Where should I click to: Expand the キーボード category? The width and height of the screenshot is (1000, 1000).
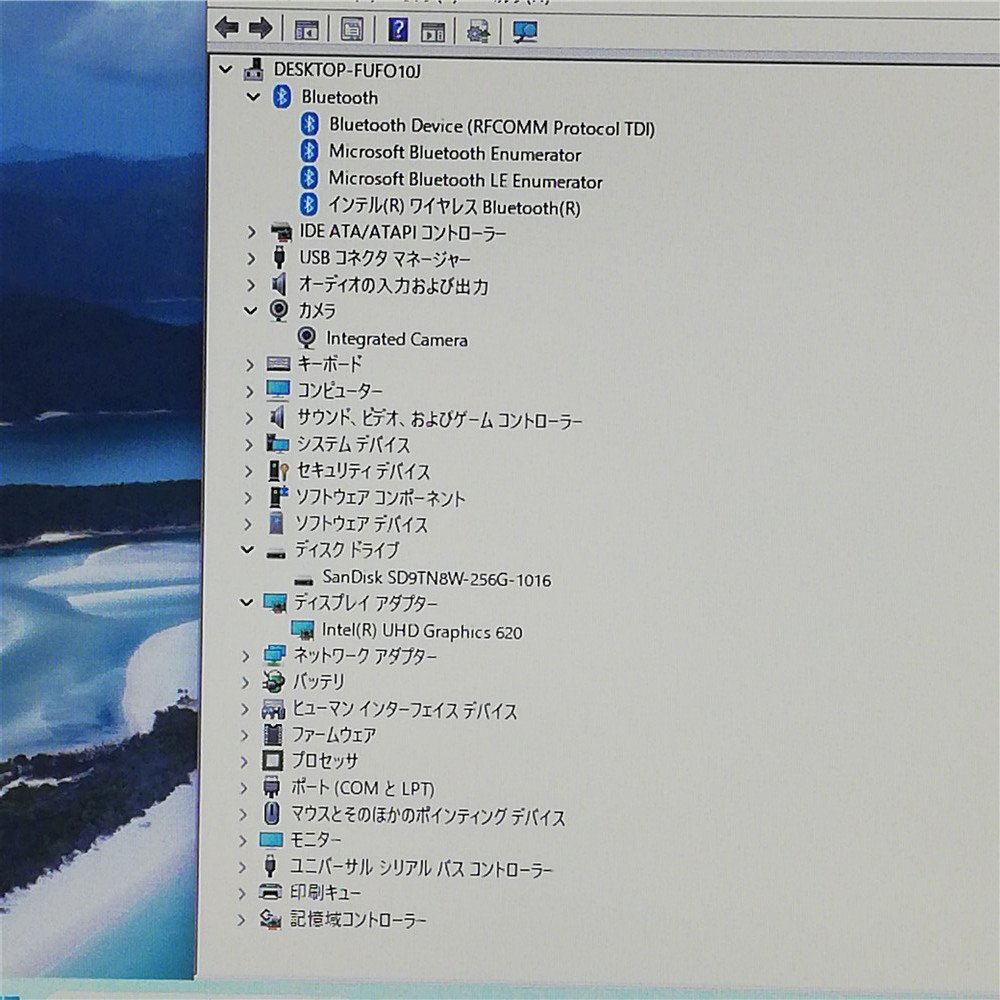point(249,365)
